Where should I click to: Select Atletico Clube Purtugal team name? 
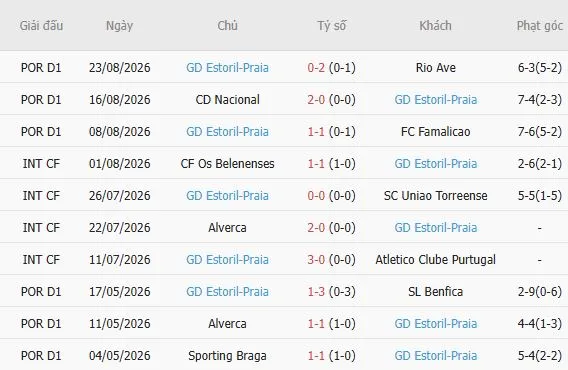[435, 260]
